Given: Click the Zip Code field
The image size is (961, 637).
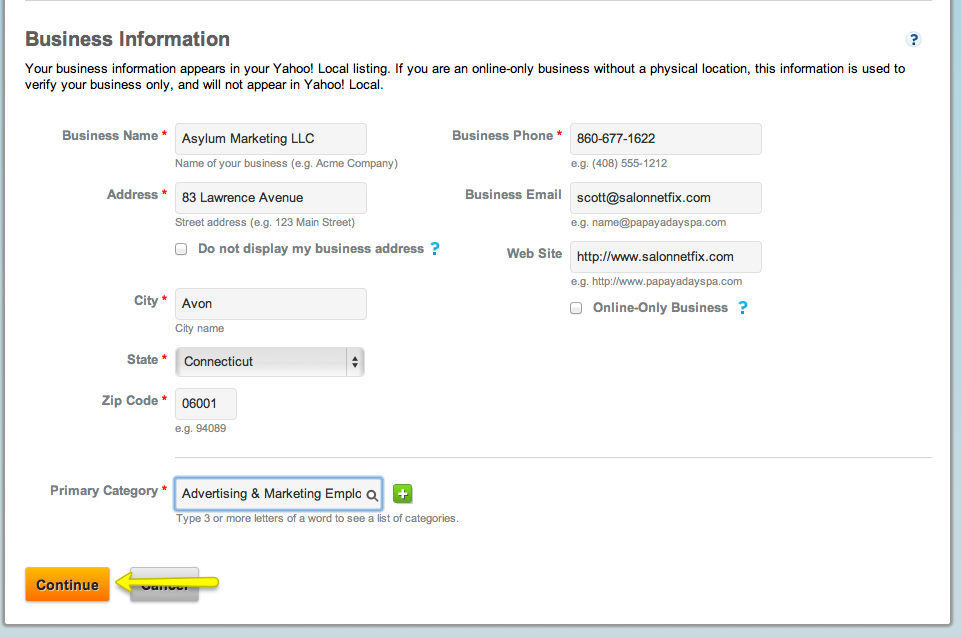Looking at the screenshot, I should click(206, 404).
